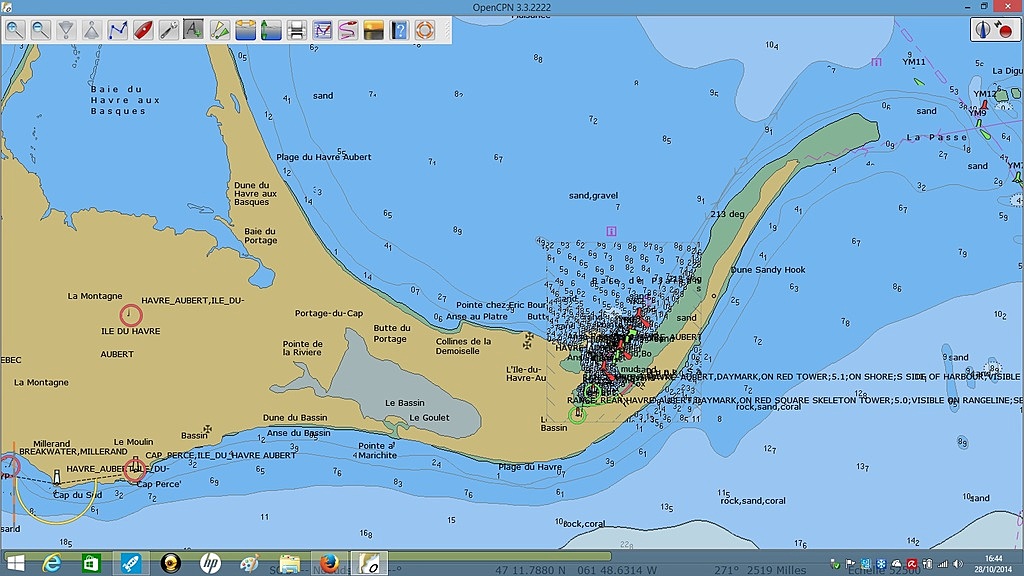Zoom out with the magnifier minus tool

pyautogui.click(x=40, y=30)
